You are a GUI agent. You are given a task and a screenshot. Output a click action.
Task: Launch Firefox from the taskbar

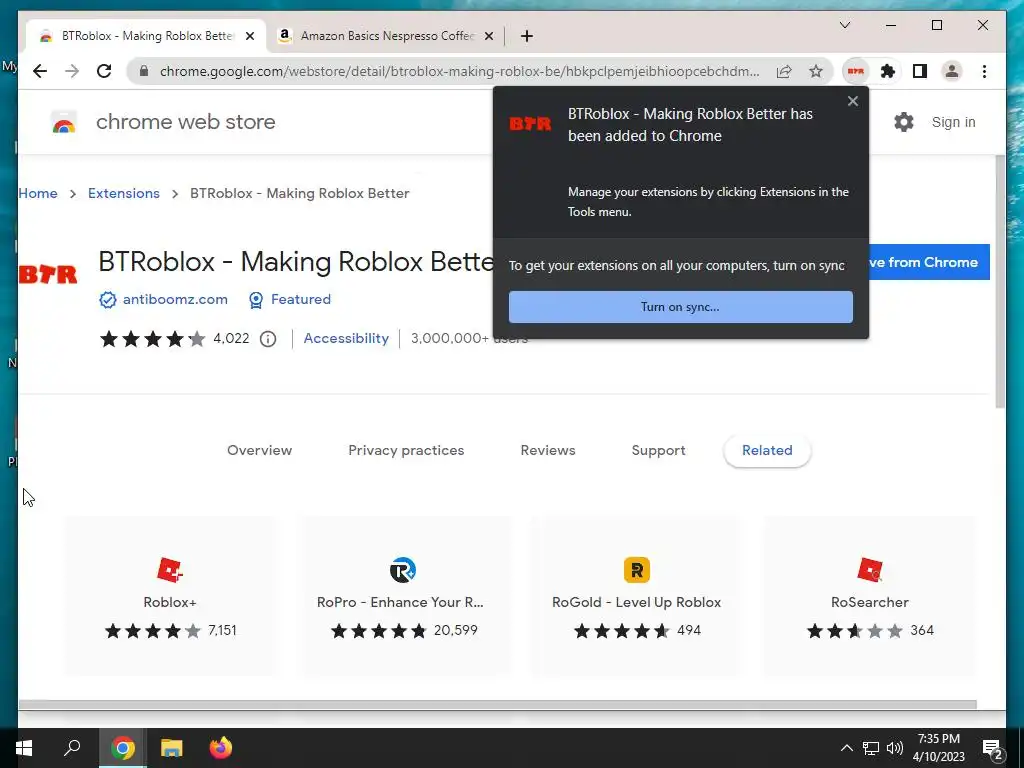[221, 748]
